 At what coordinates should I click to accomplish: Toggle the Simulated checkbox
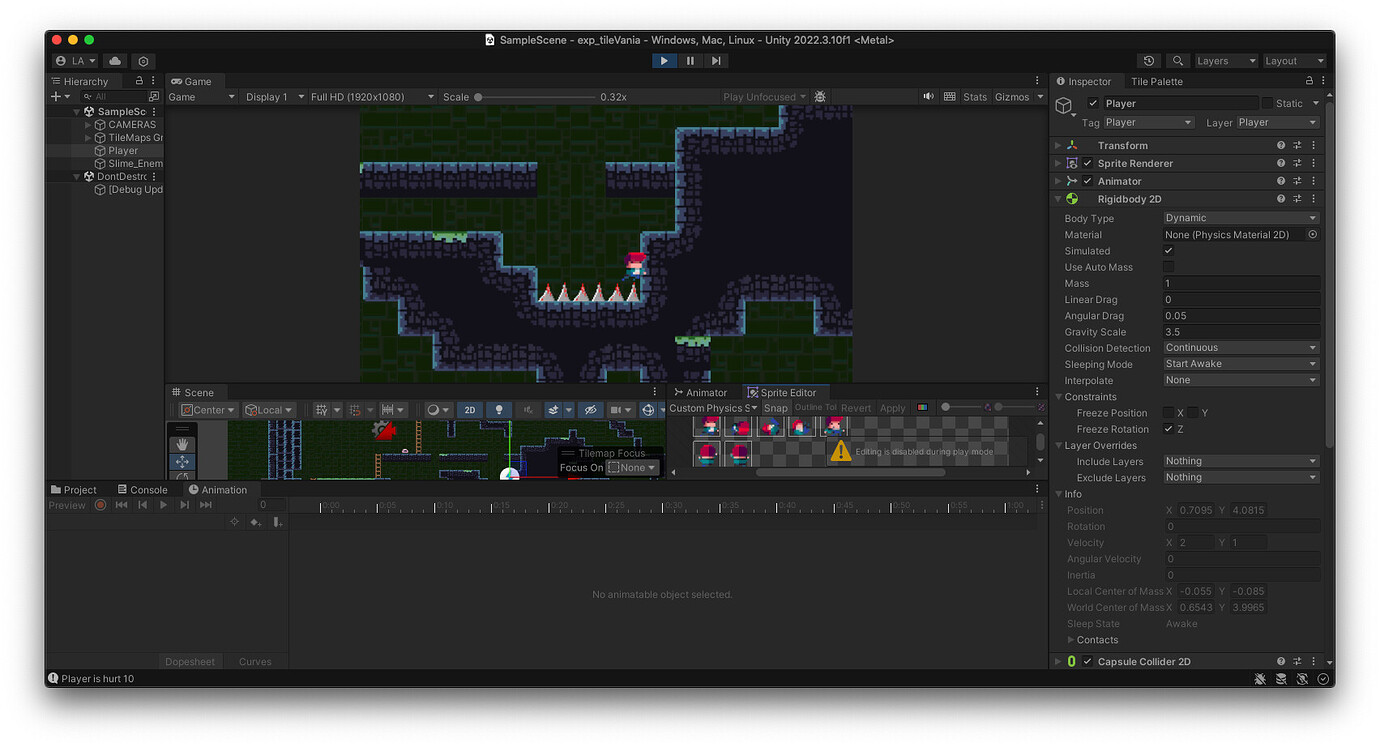(x=1168, y=251)
